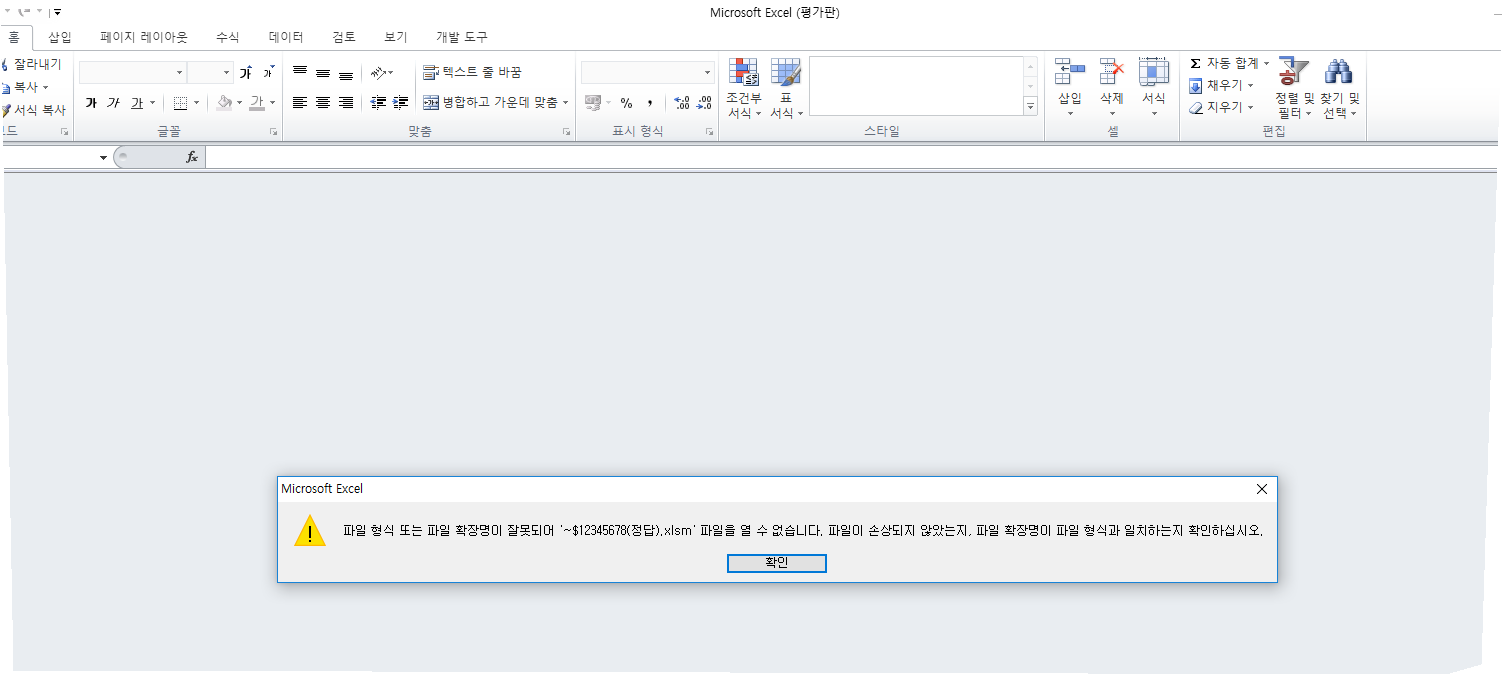Increase indent icon
Viewport: 1503px width, 675px height.
coord(401,103)
